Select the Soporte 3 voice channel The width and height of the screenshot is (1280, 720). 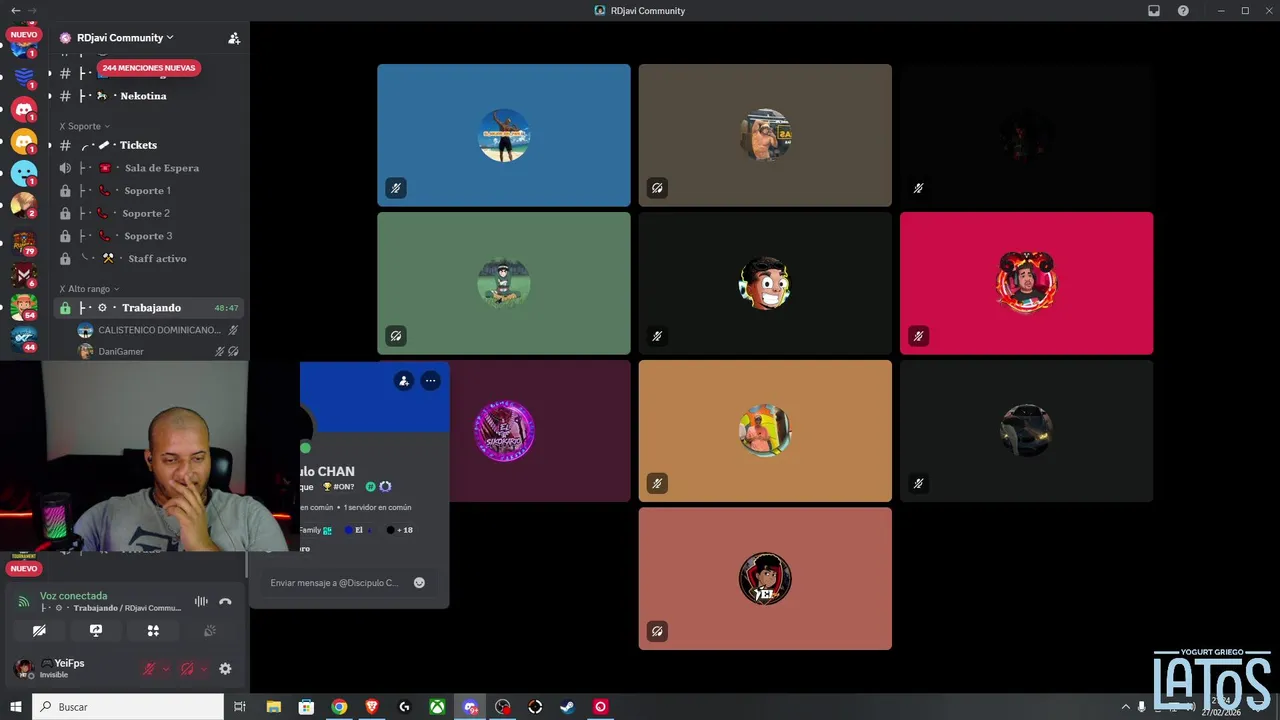coord(149,236)
